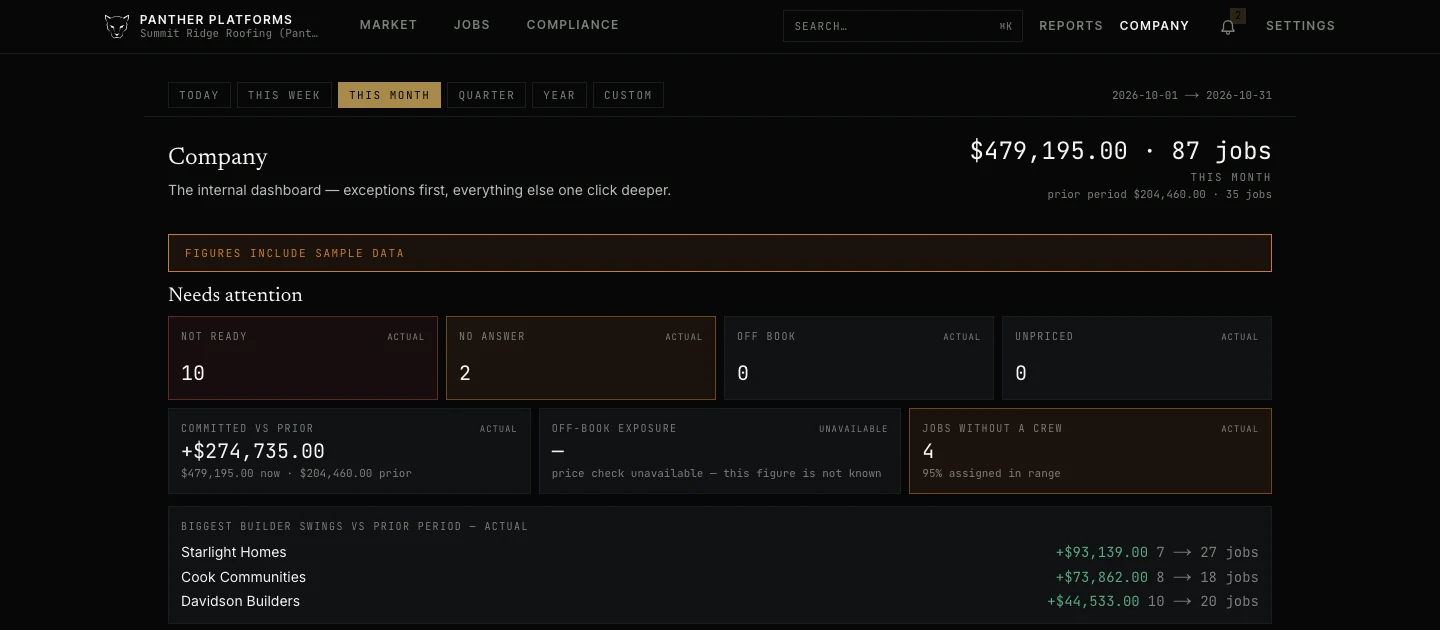Viewport: 1440px width, 630px height.
Task: Click the 95% assigned in range text
Action: pos(991,473)
